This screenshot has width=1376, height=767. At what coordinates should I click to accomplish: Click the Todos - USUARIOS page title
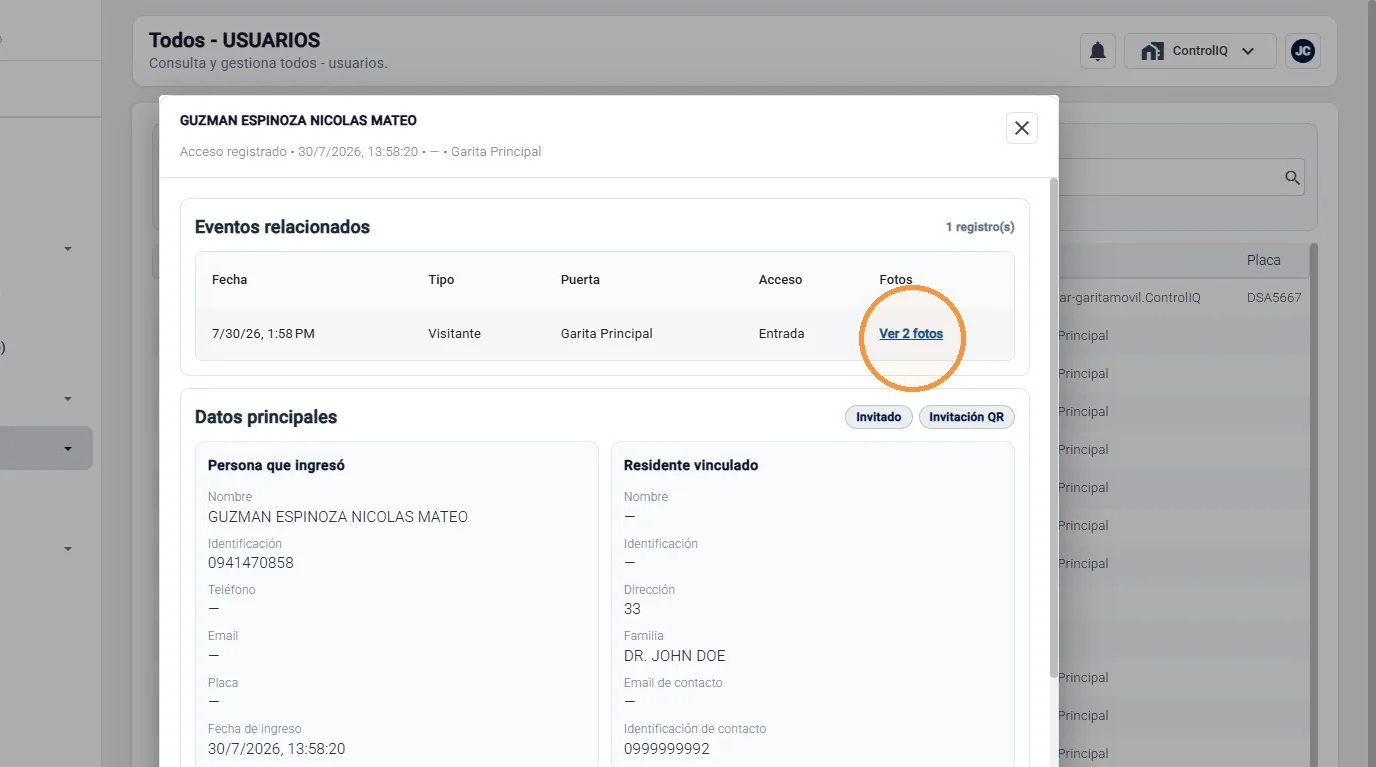[234, 41]
